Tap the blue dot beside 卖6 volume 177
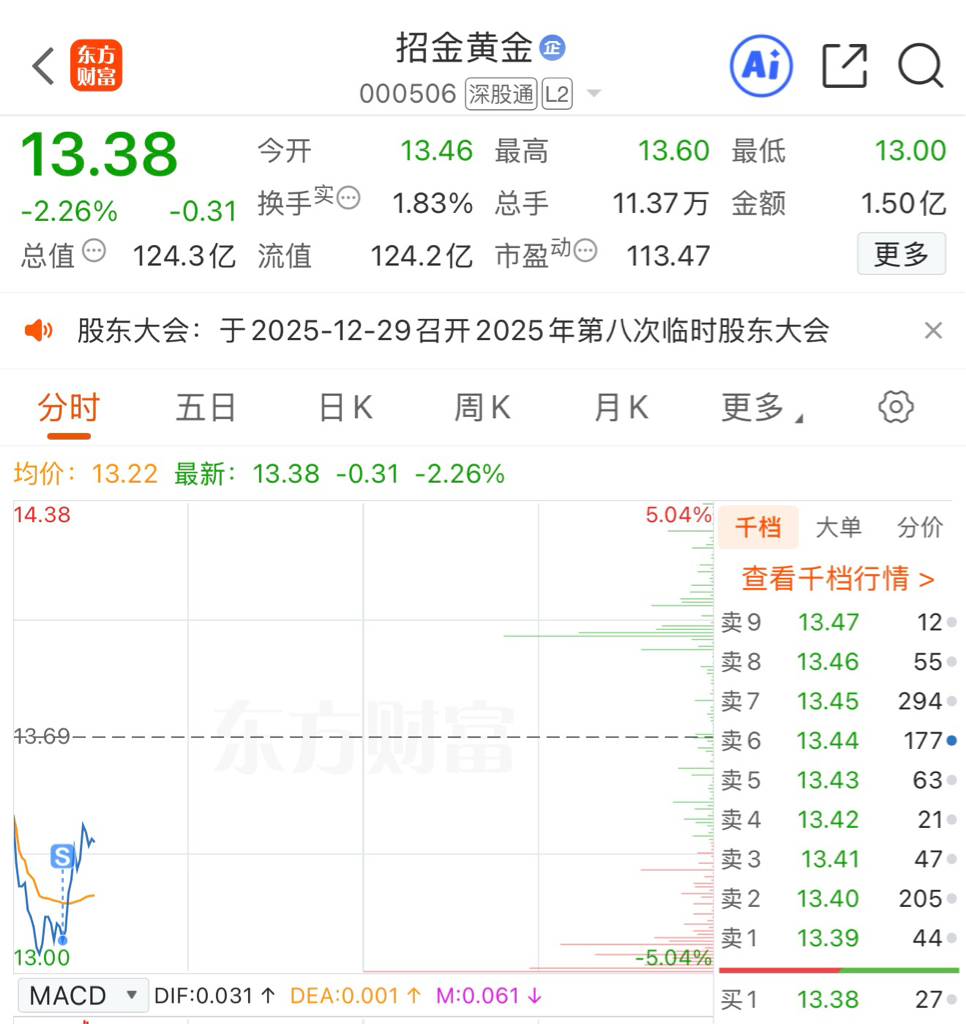Viewport: 966px width, 1024px height. 952,741
